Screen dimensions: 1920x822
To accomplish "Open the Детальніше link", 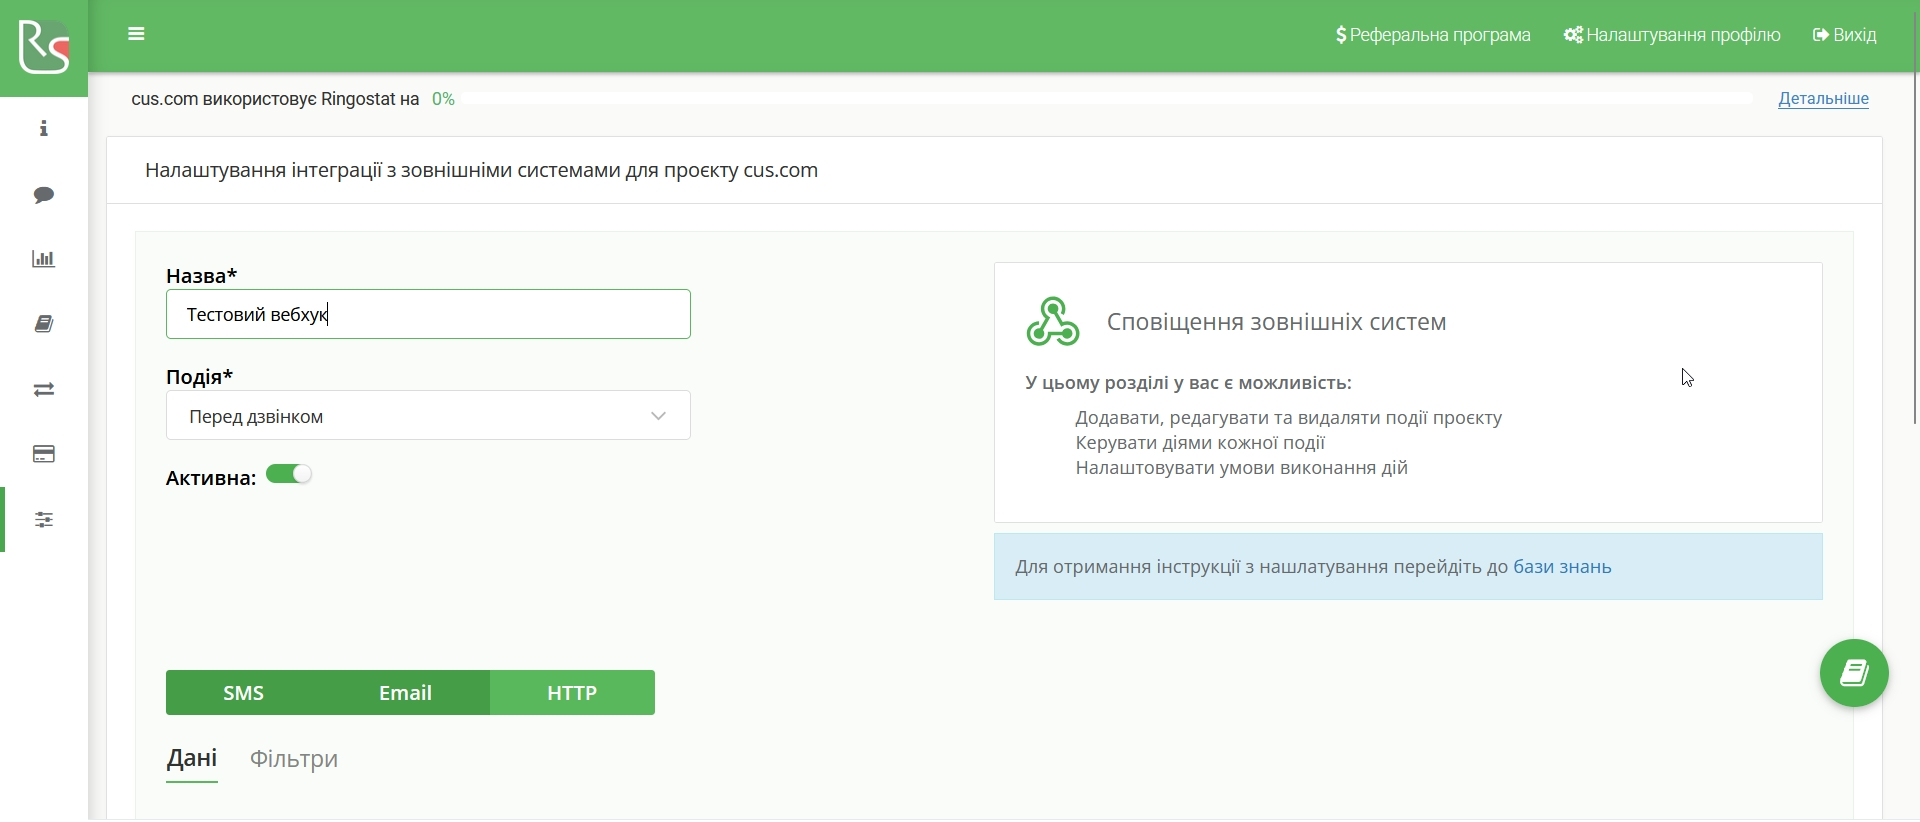I will [1823, 99].
